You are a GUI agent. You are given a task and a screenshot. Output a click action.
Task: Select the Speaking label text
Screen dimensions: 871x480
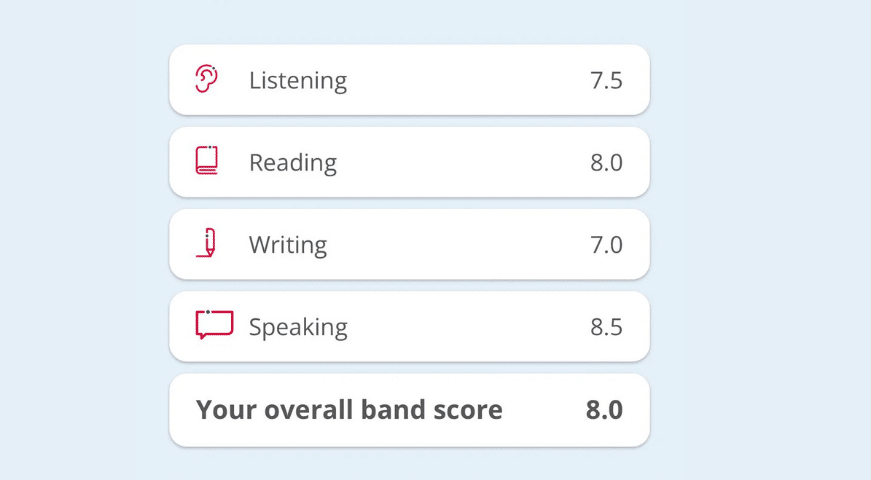[298, 327]
